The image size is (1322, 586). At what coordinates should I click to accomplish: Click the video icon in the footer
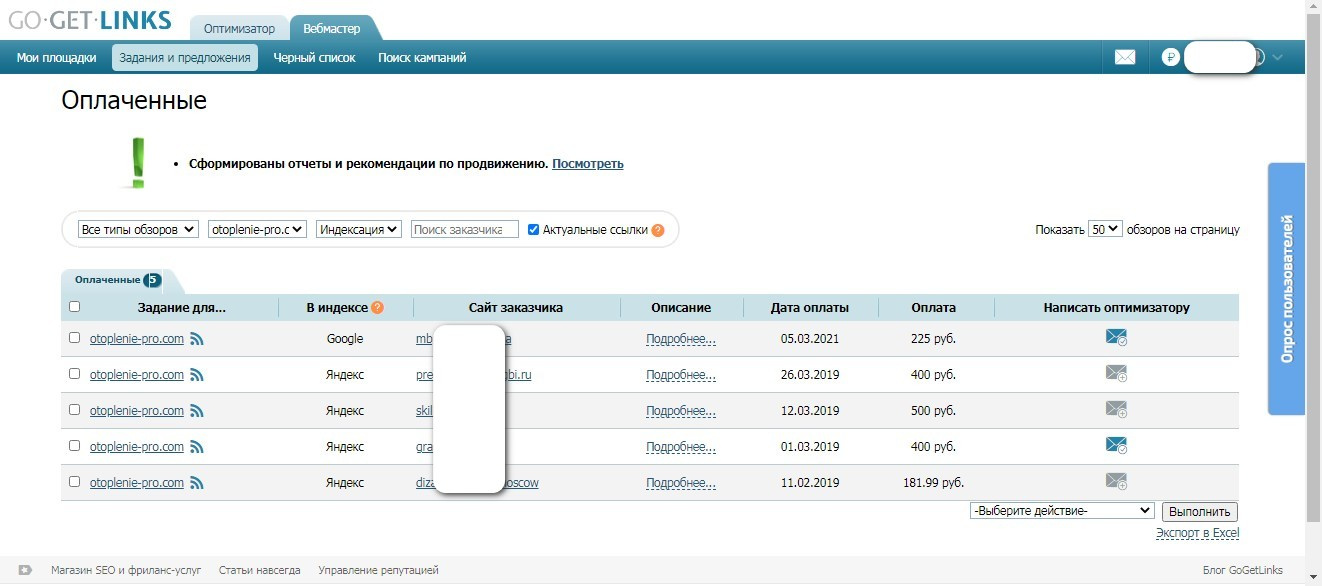[25, 570]
